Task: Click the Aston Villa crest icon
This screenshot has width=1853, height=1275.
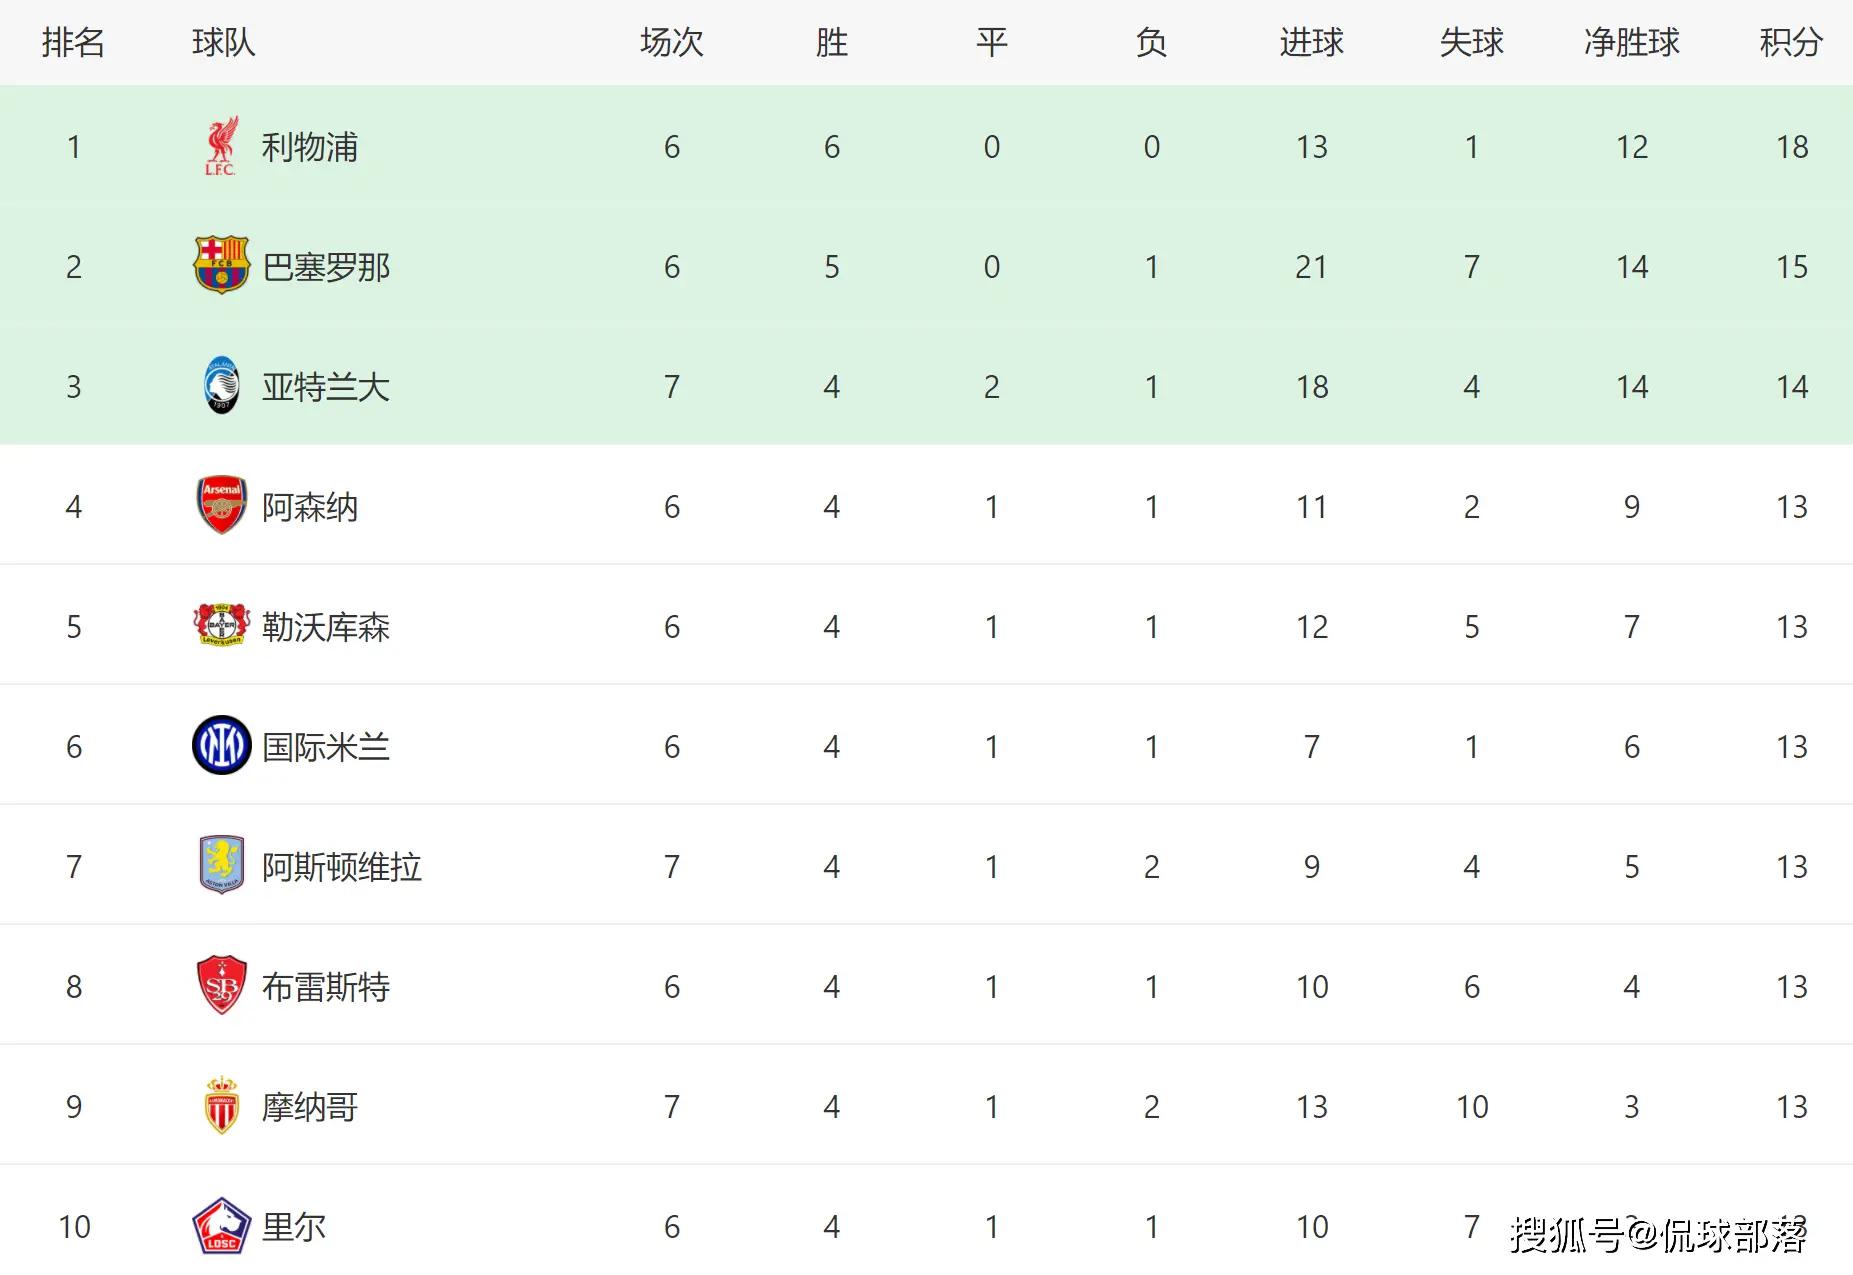Action: (221, 865)
